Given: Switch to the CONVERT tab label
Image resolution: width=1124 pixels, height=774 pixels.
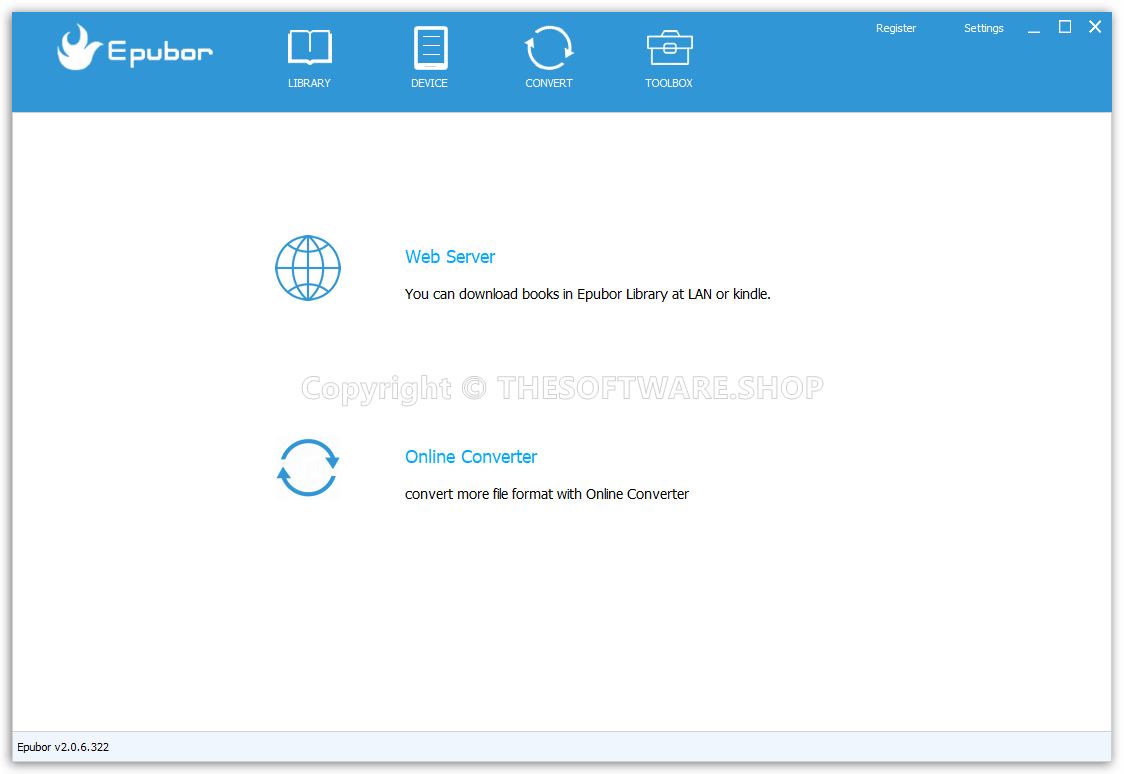Looking at the screenshot, I should 548,83.
